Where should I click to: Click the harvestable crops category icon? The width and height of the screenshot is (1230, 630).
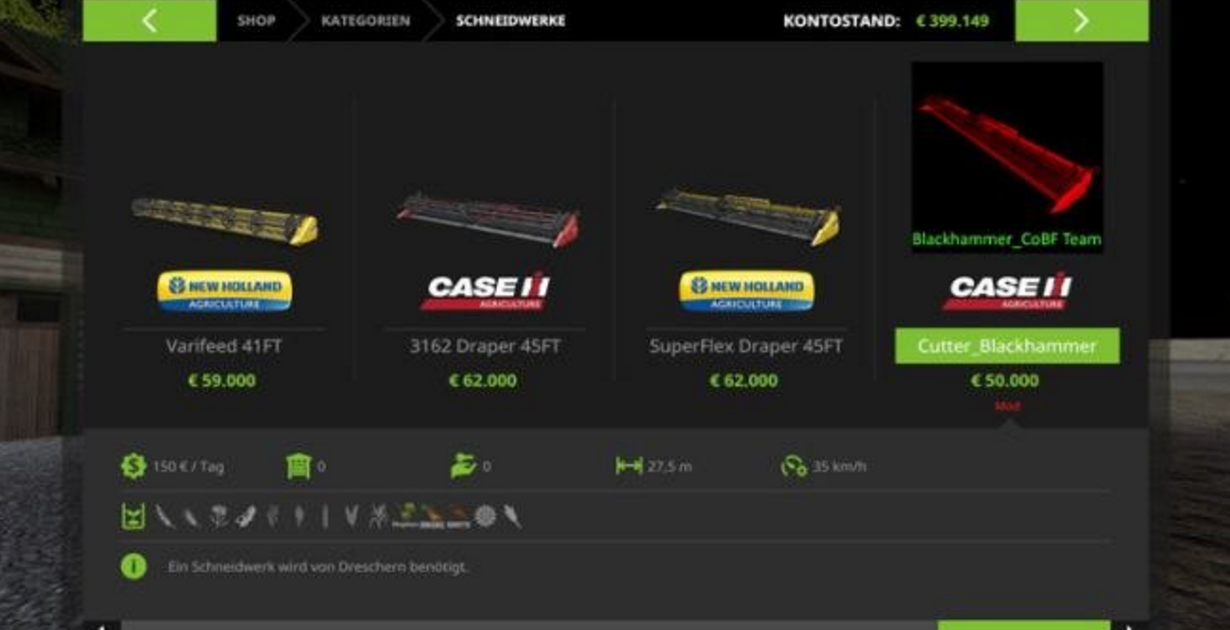pos(132,516)
